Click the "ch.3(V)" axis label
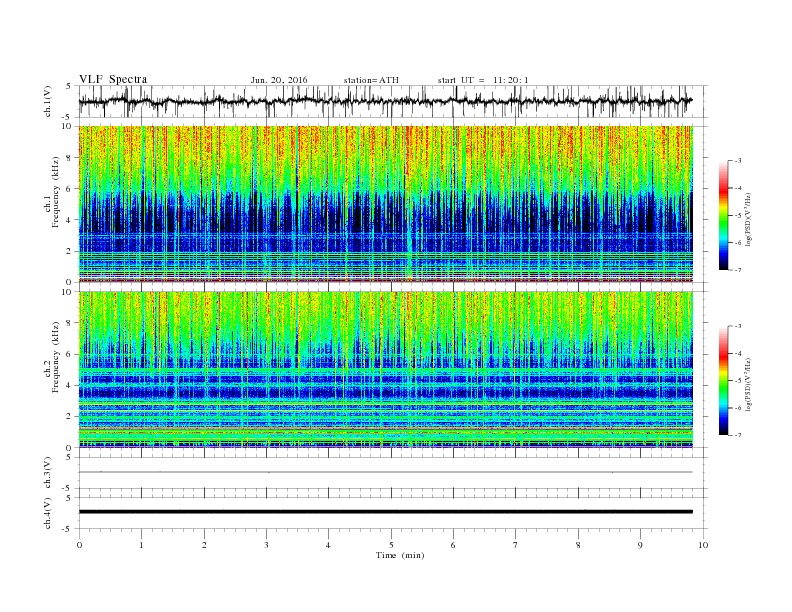This screenshot has height=612, width=792. click(48, 473)
